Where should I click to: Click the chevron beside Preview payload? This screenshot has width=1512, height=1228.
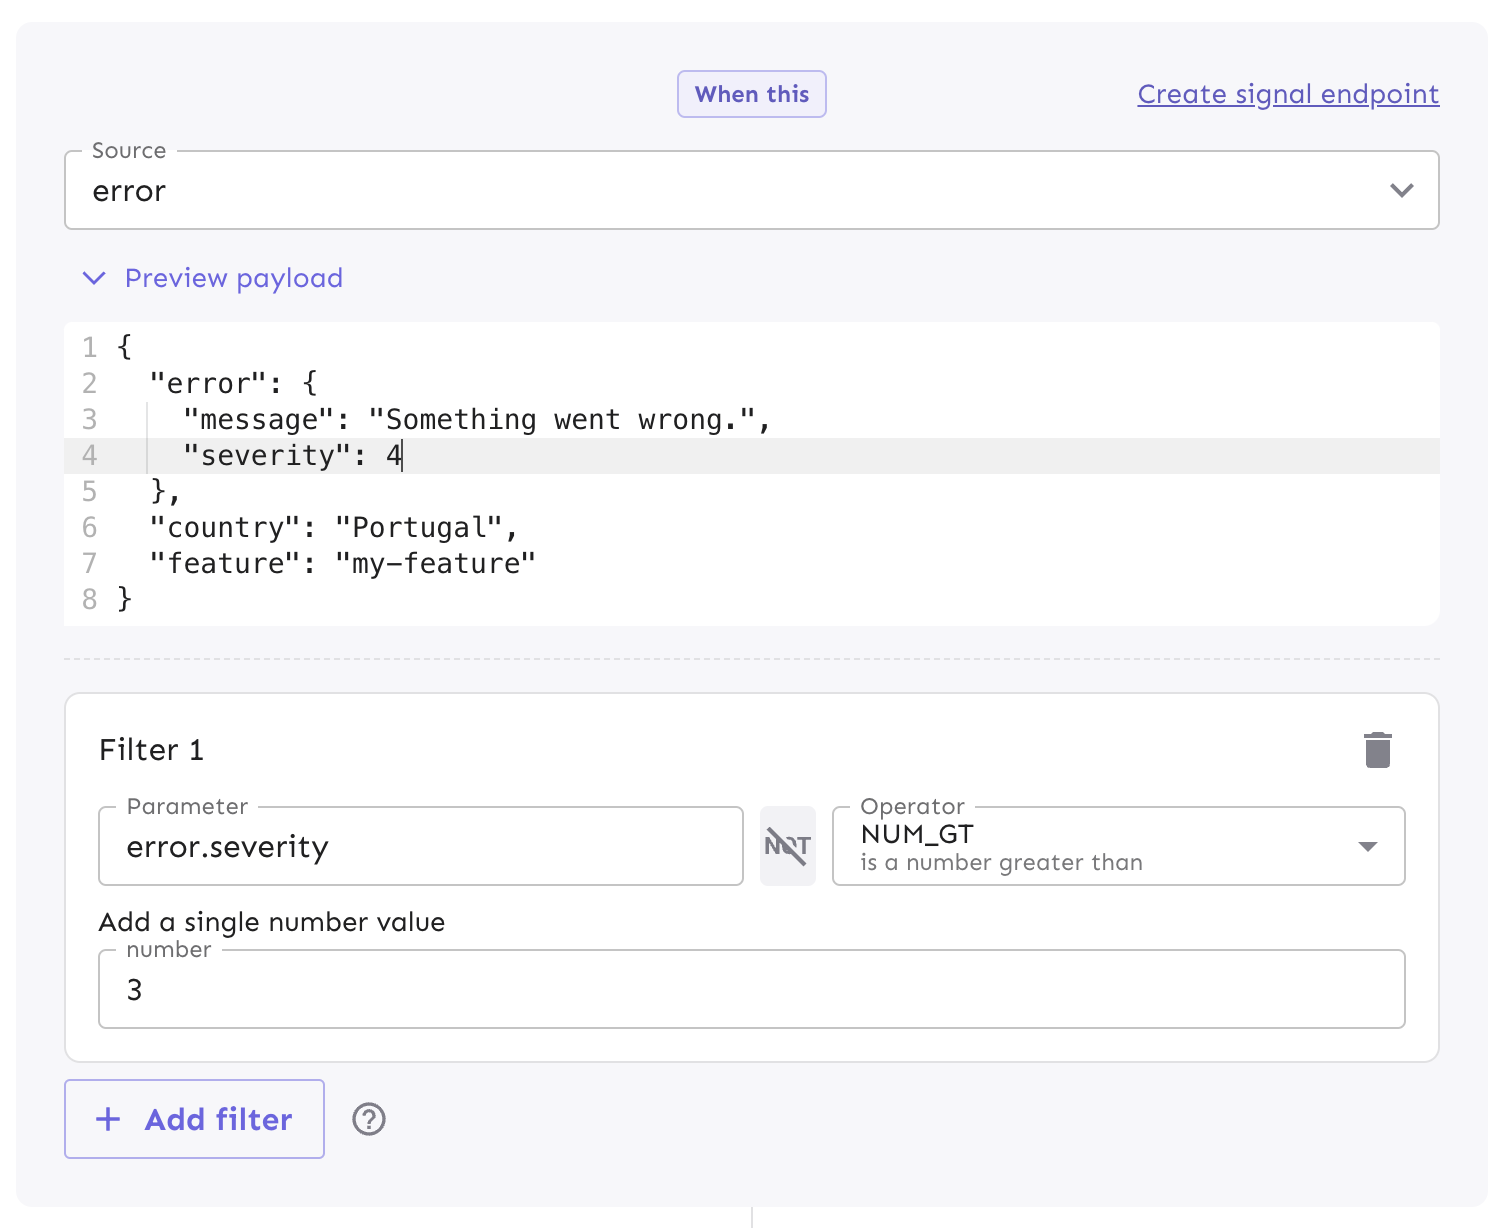[x=93, y=278]
